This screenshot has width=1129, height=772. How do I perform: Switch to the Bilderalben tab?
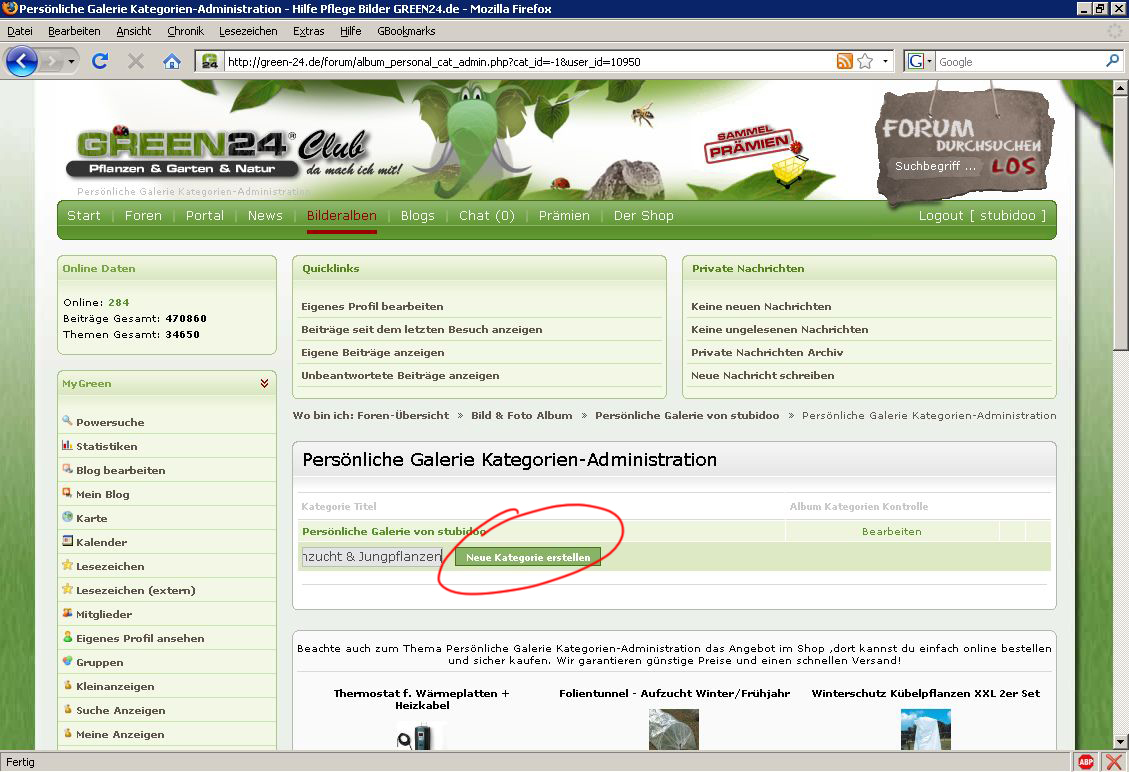(342, 215)
